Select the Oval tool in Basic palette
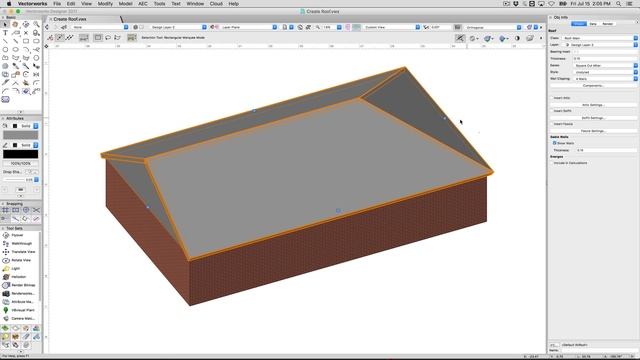Image resolution: width=640 pixels, height=360 pixels. (16, 49)
